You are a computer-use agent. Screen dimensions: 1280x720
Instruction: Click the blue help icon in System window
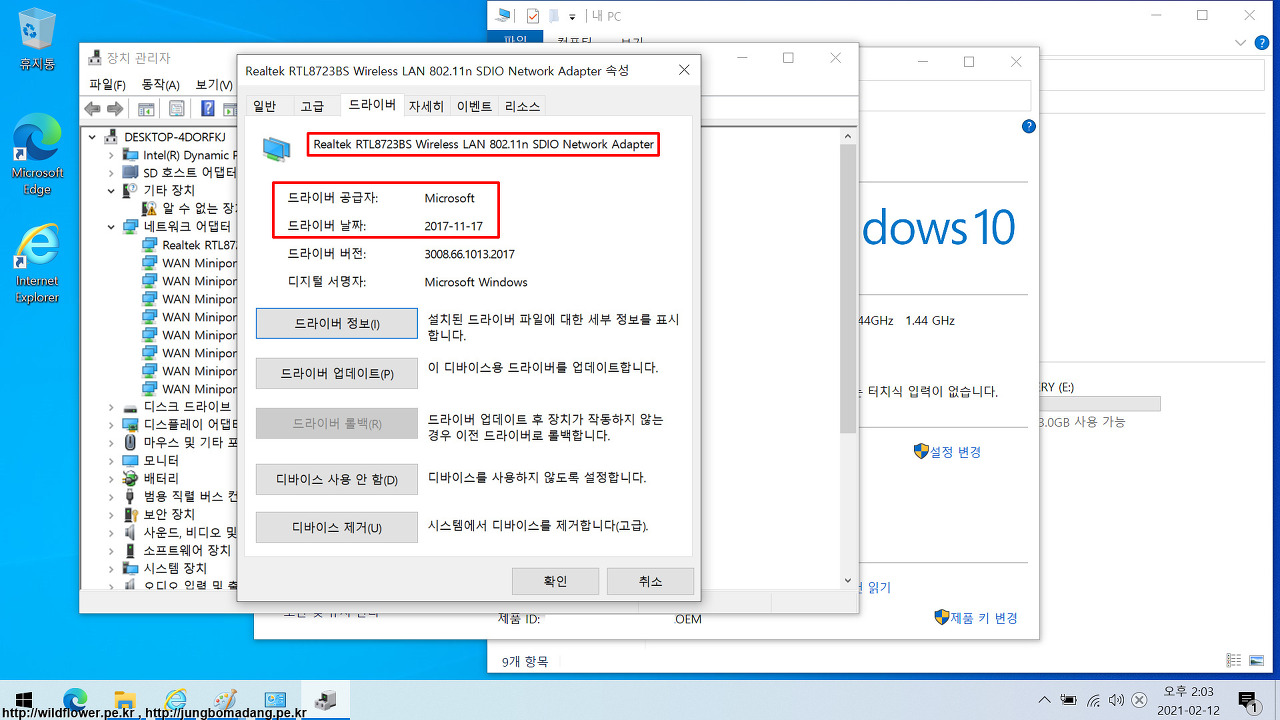1028,126
